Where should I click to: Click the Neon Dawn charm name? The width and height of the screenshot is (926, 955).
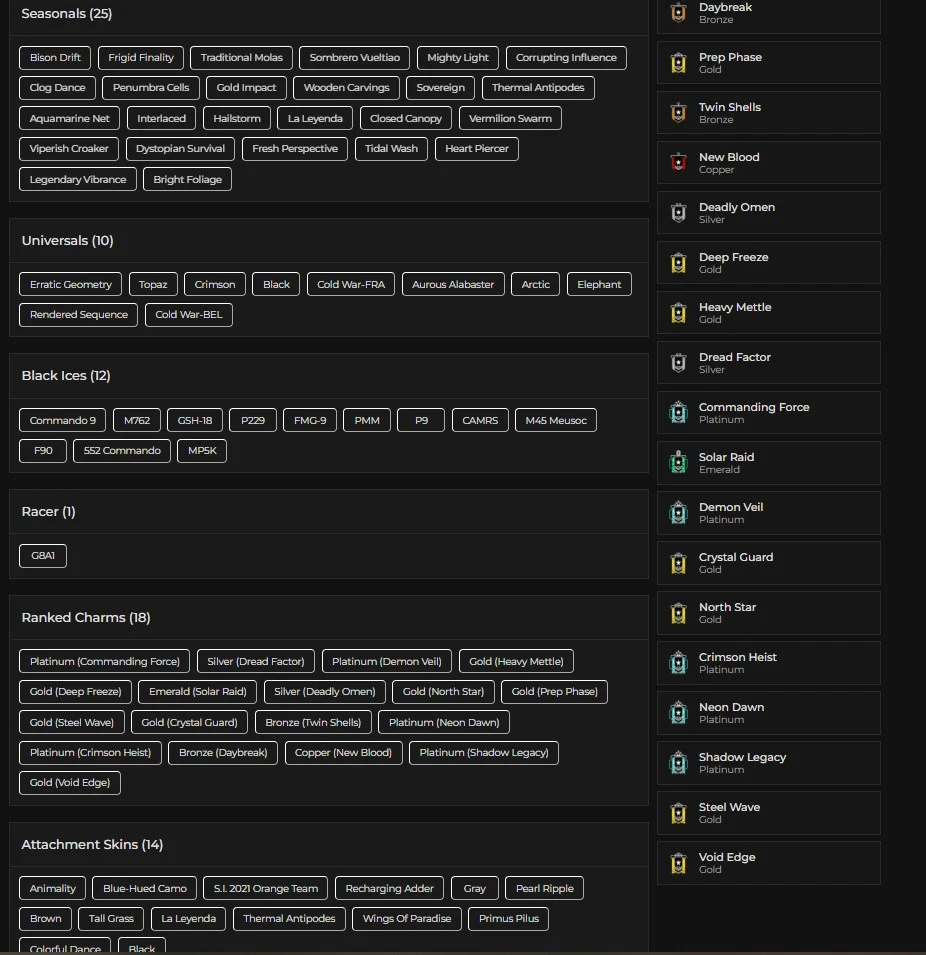click(731, 707)
